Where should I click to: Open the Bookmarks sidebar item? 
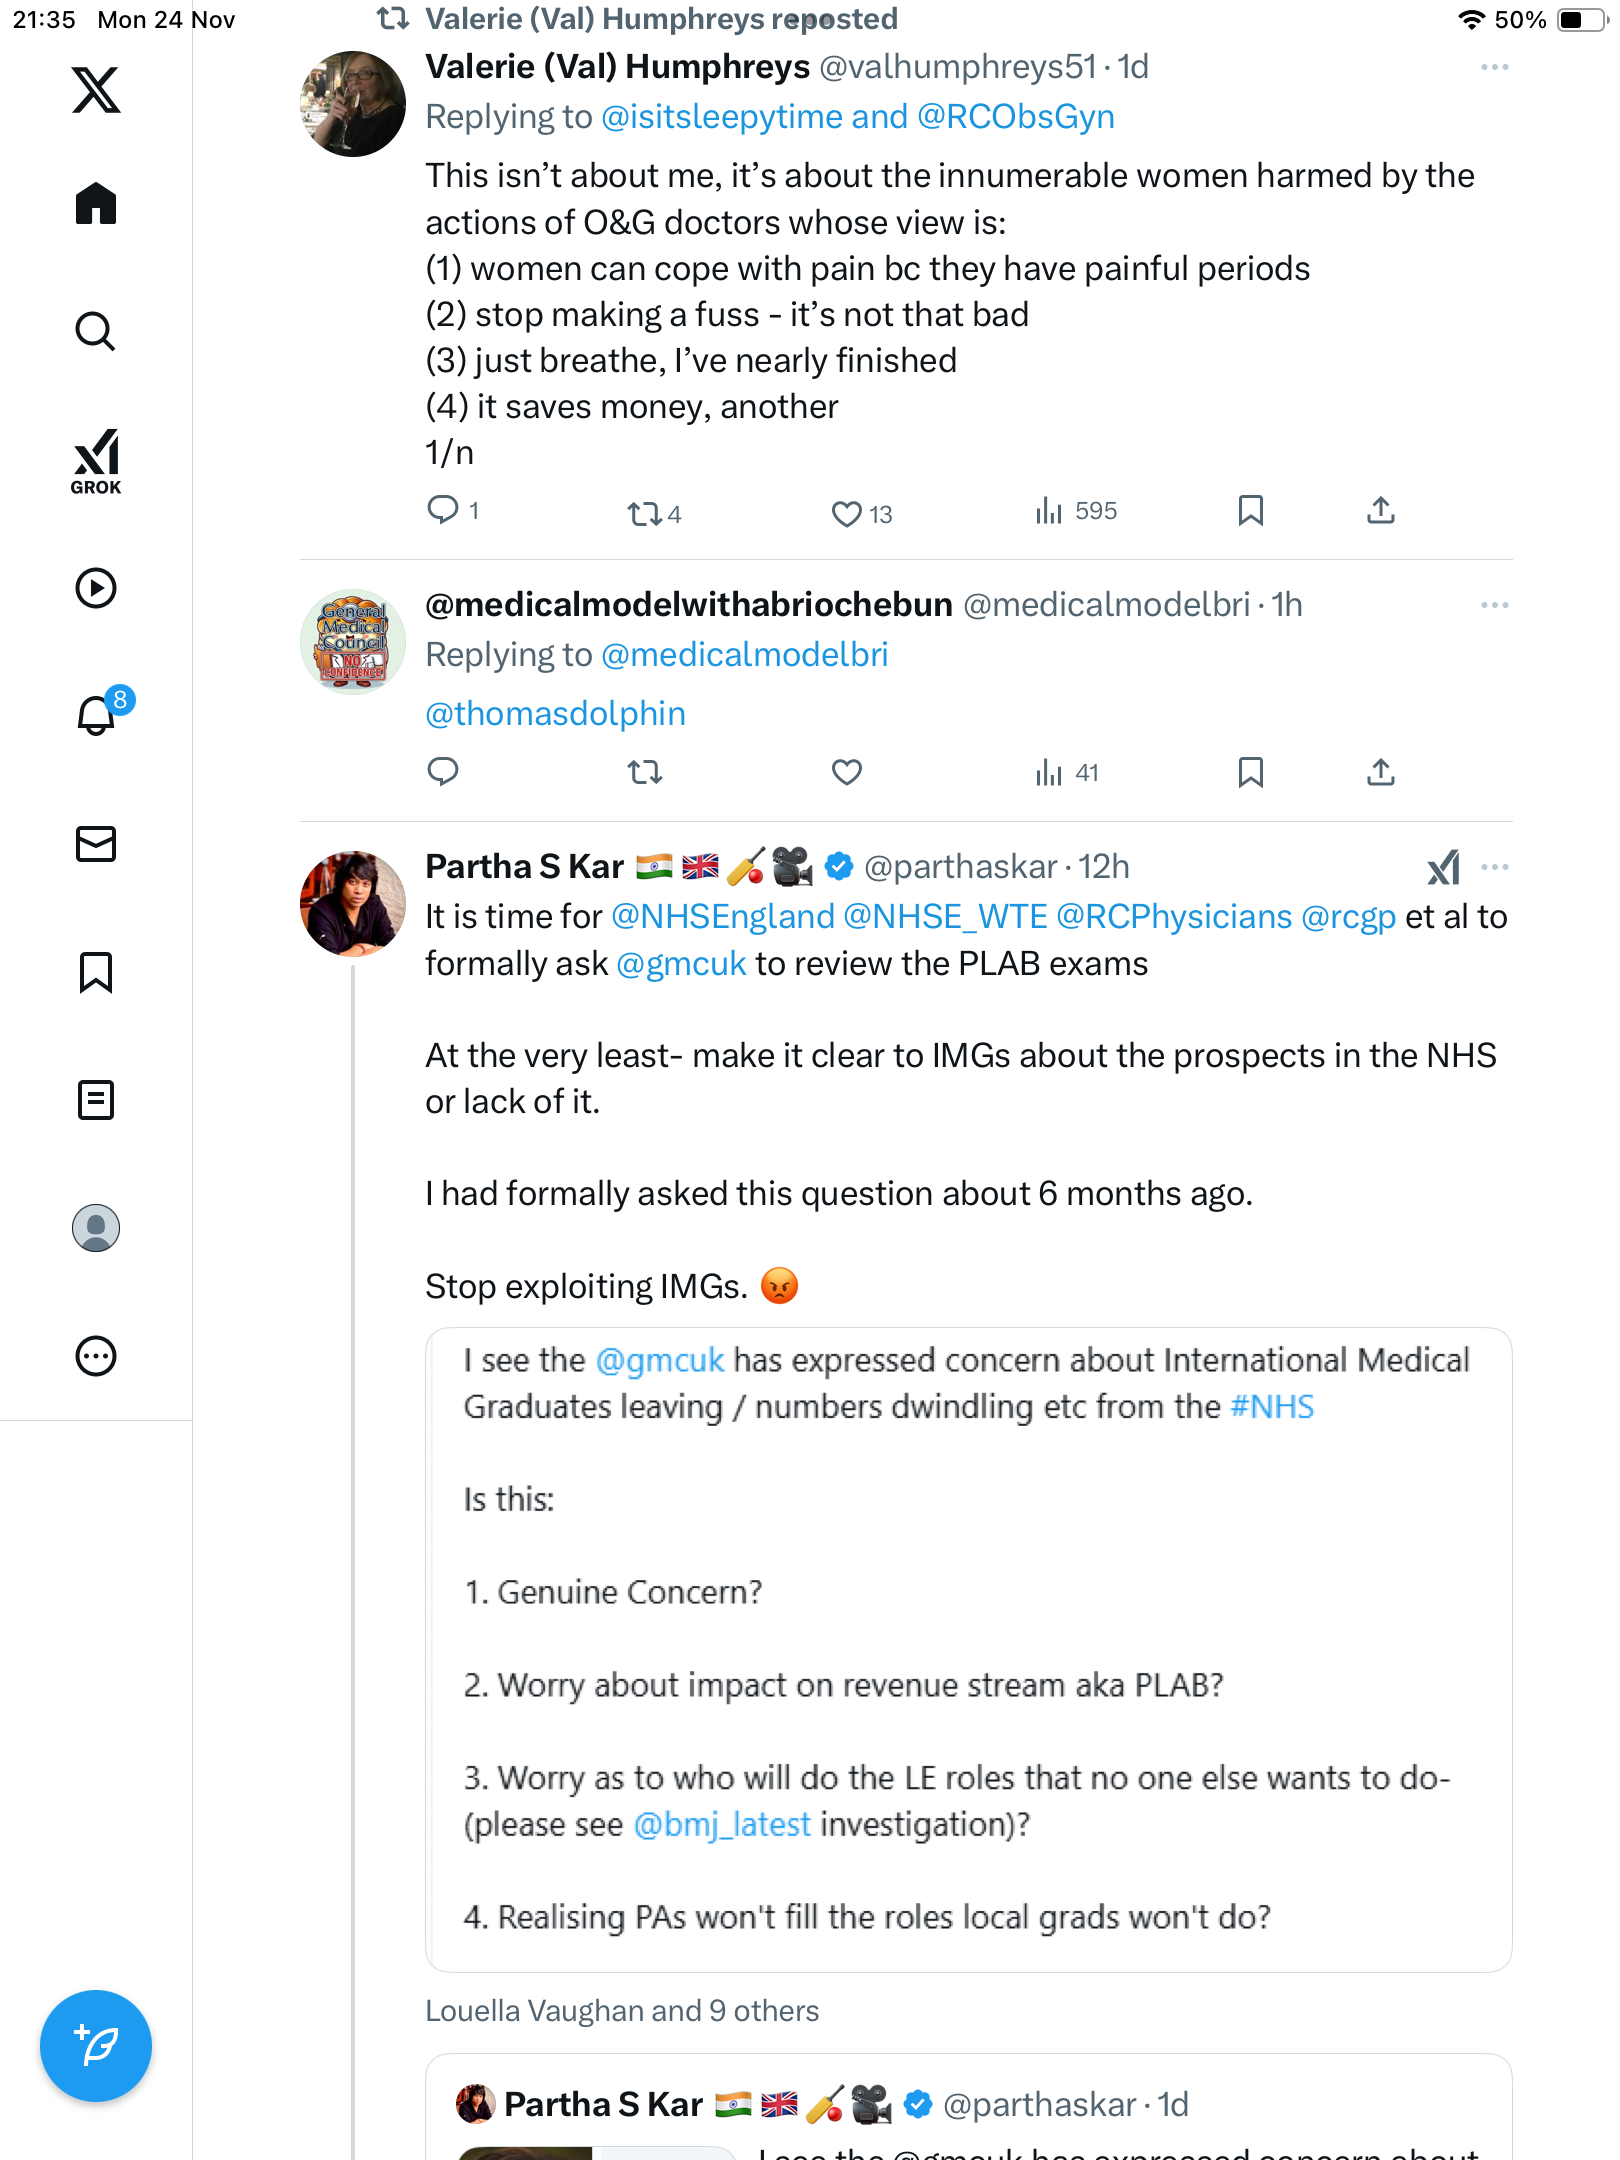tap(96, 972)
